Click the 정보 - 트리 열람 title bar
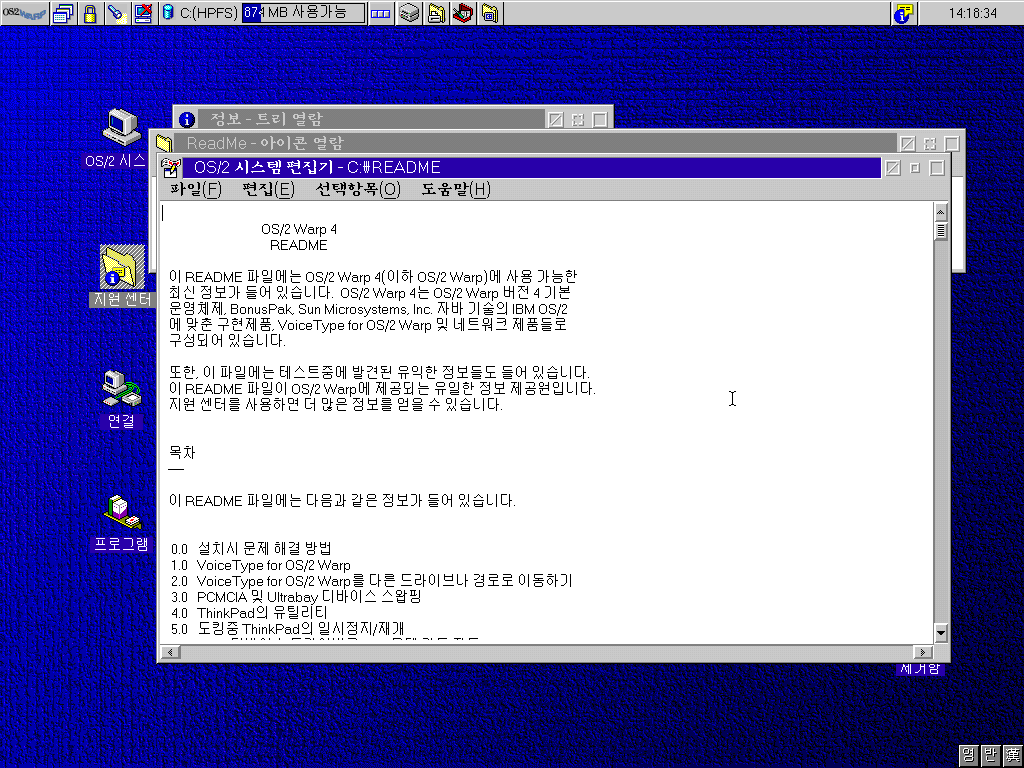Image resolution: width=1024 pixels, height=768 pixels. pos(370,120)
